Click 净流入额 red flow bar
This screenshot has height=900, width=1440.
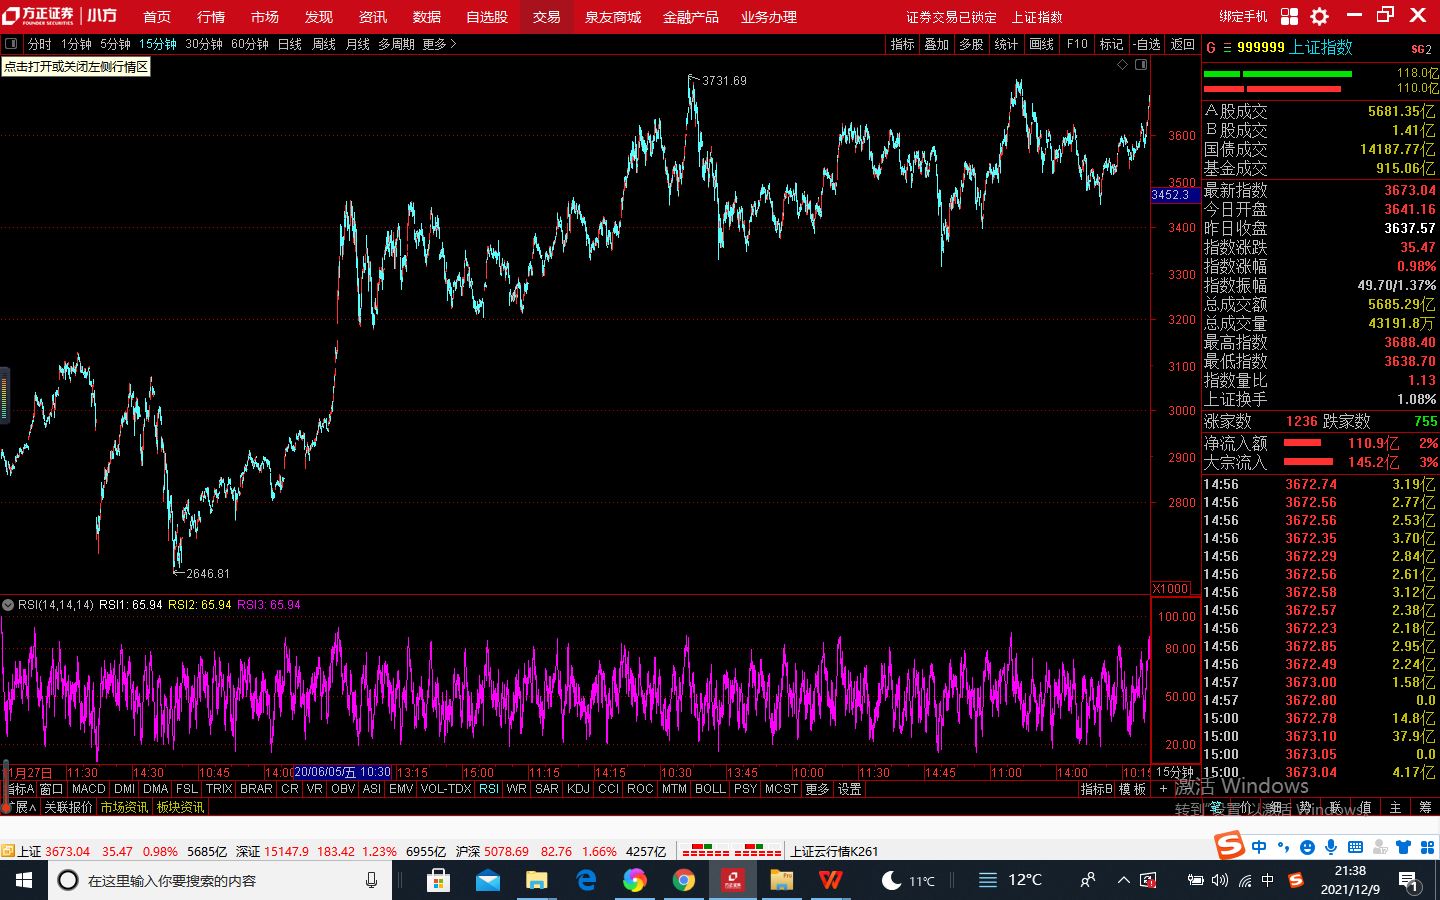tap(1302, 442)
